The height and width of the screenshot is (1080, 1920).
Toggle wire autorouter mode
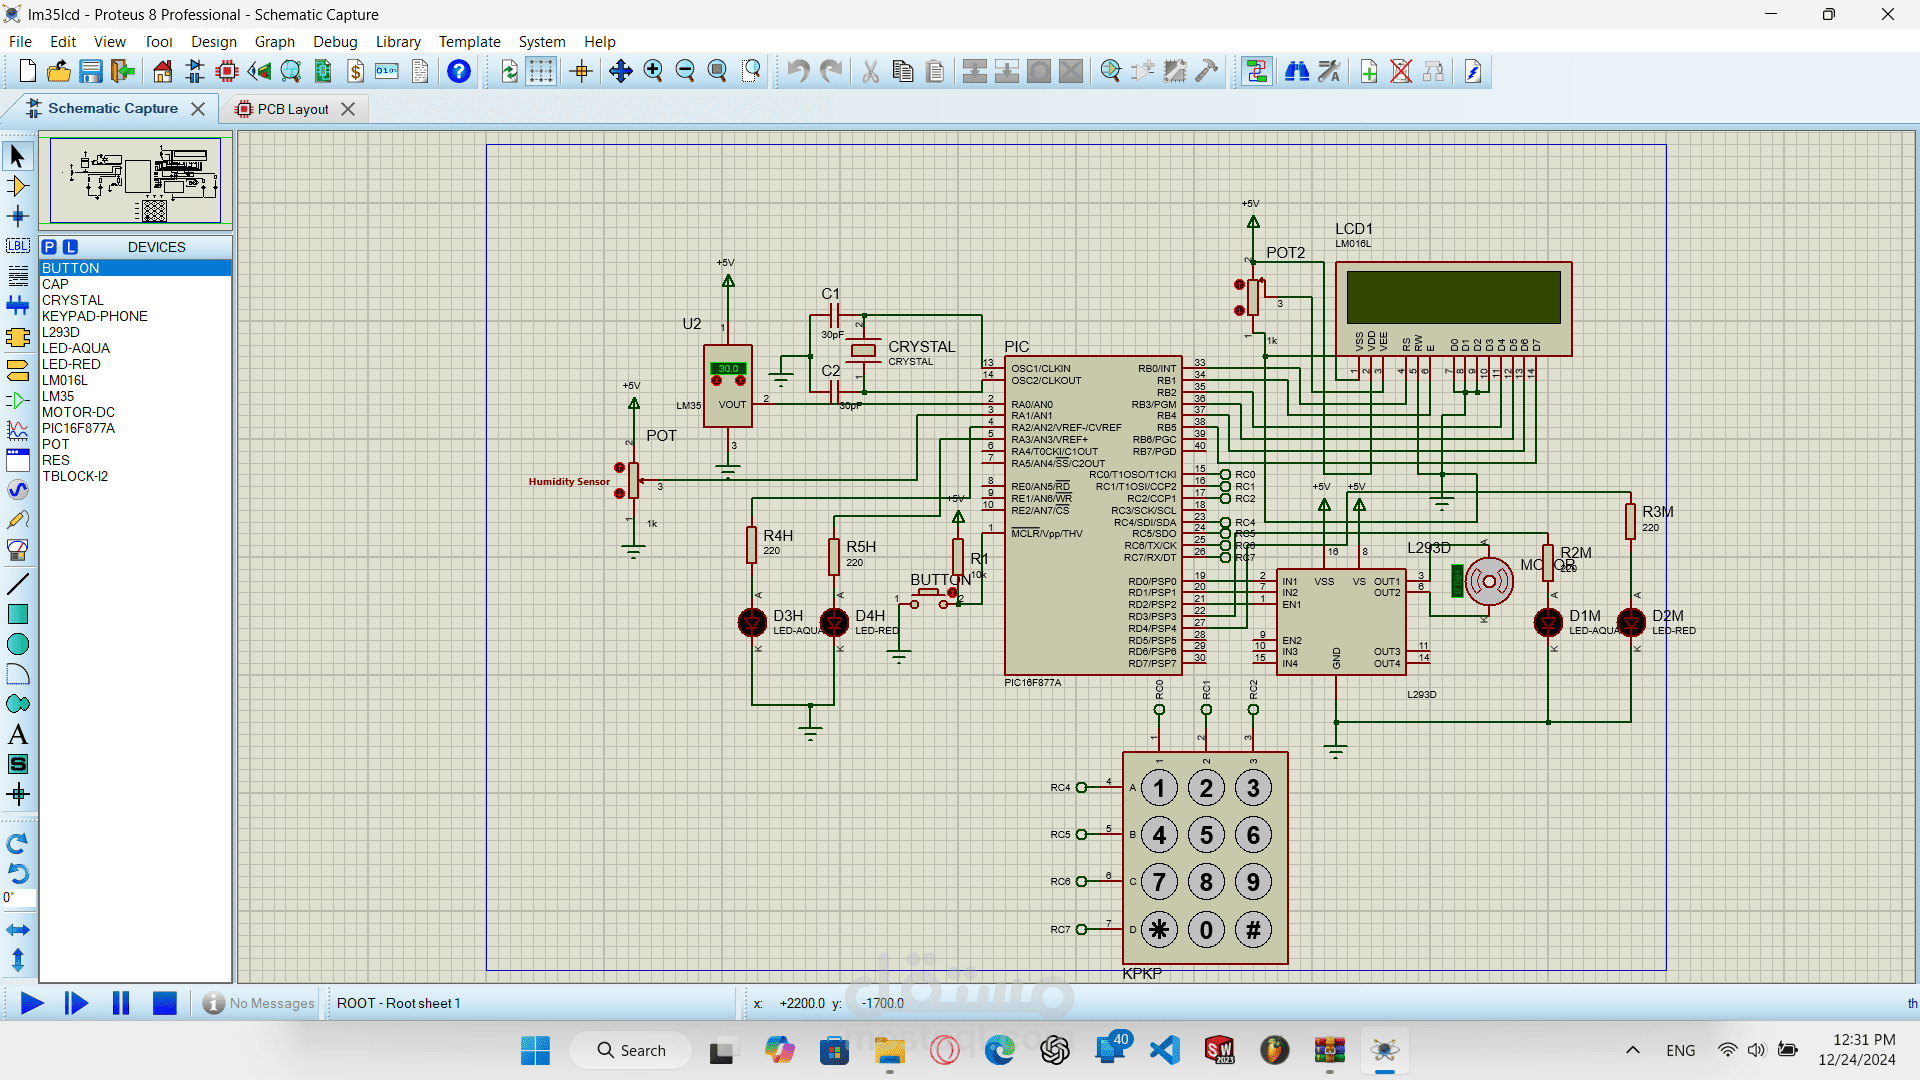coord(1256,71)
